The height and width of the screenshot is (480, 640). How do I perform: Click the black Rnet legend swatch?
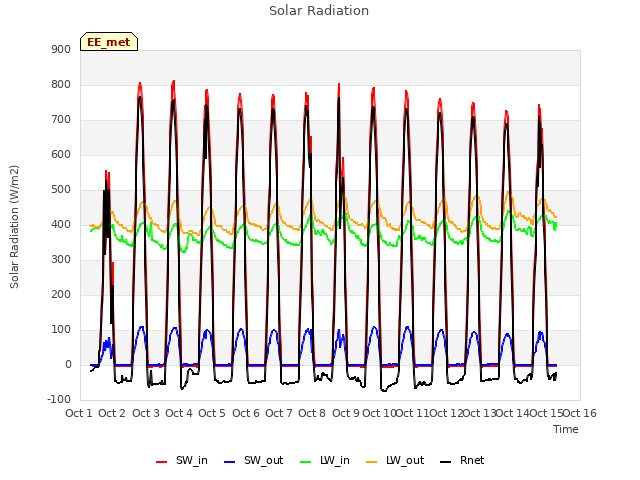click(446, 462)
